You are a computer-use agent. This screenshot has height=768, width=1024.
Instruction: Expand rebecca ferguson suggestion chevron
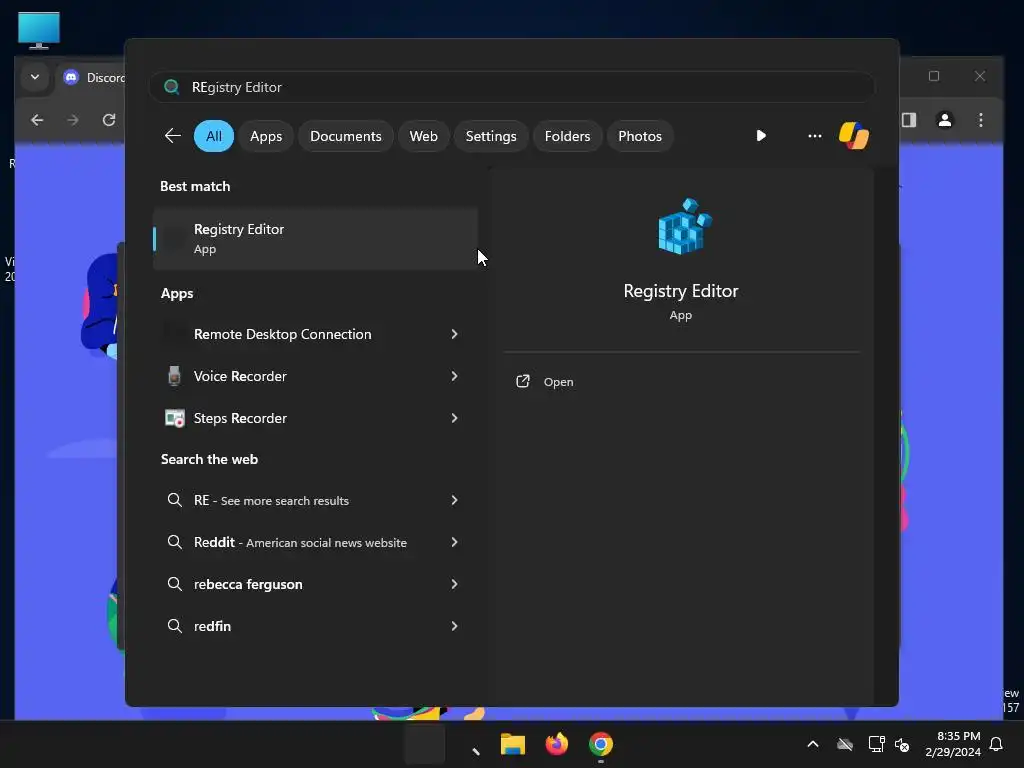pos(455,584)
